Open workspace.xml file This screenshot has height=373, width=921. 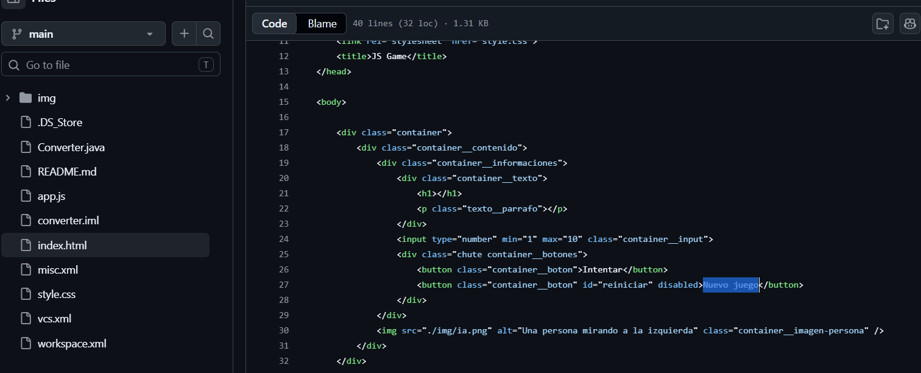(72, 344)
